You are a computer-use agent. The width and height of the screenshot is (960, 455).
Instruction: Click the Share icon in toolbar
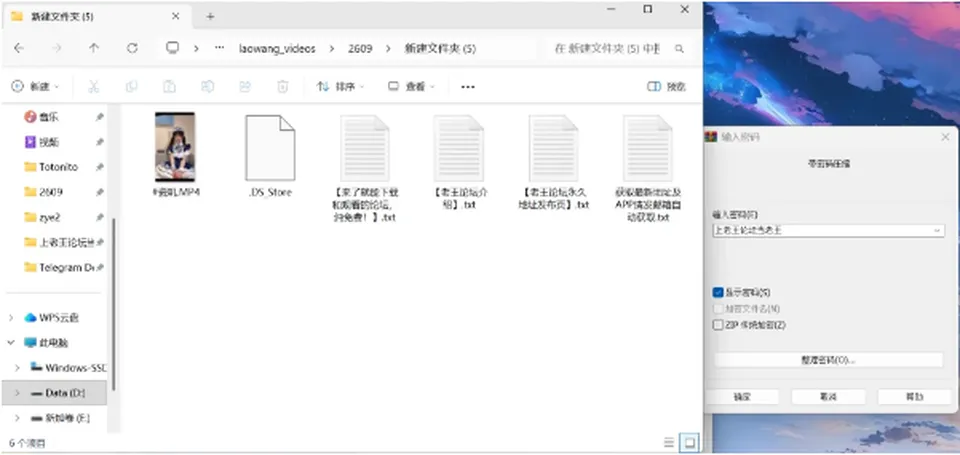tap(245, 87)
